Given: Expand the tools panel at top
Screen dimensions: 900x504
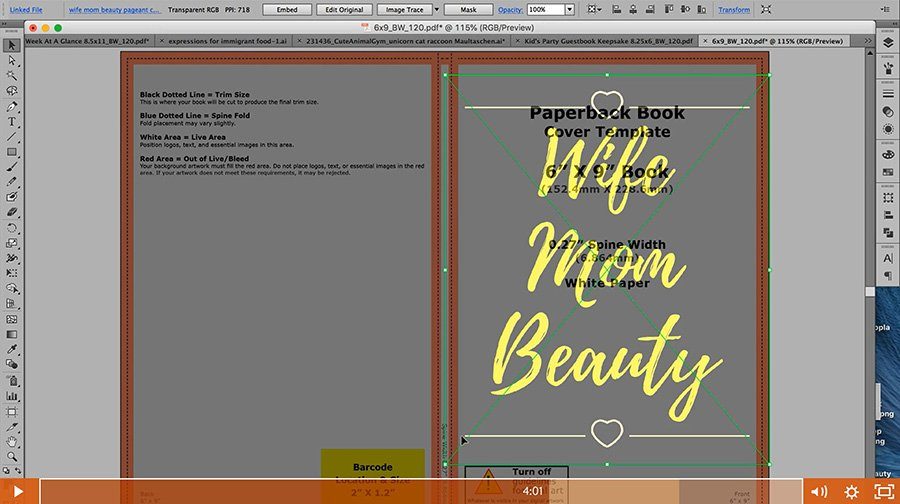Looking at the screenshot, I should (5, 24).
